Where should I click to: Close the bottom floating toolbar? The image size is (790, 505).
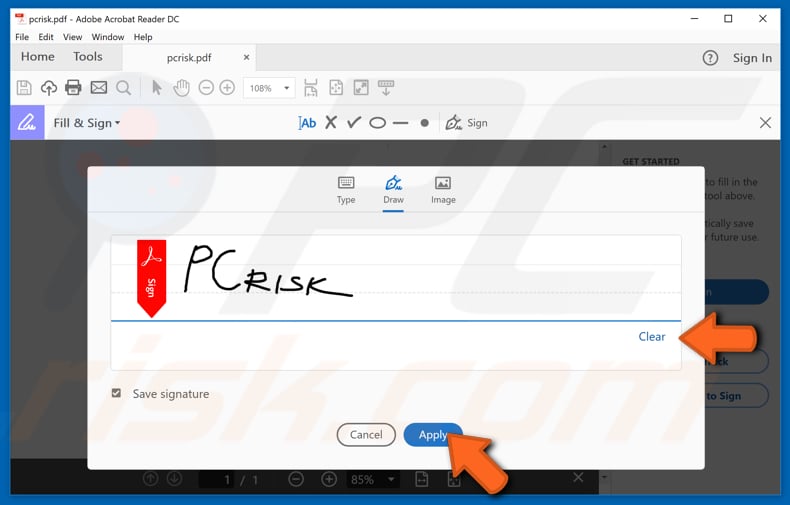point(578,477)
